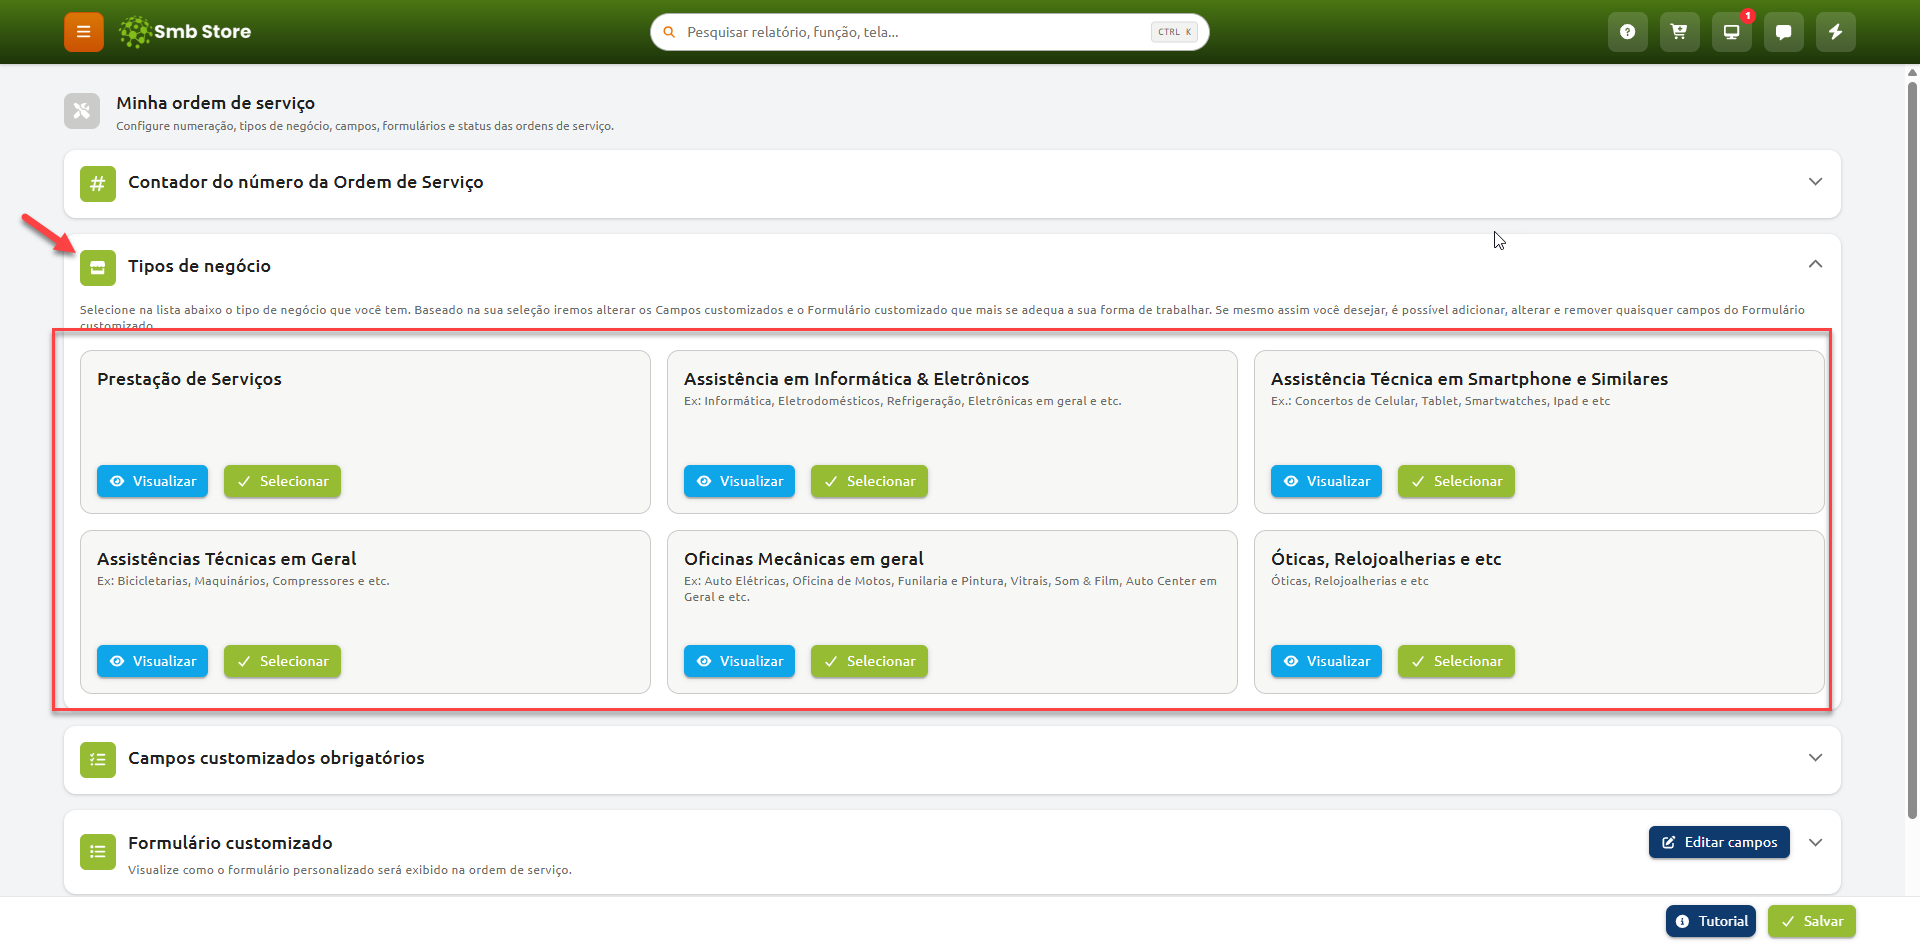Selecionar Assistências Técnicas em Geral
1920x945 pixels.
tap(282, 661)
